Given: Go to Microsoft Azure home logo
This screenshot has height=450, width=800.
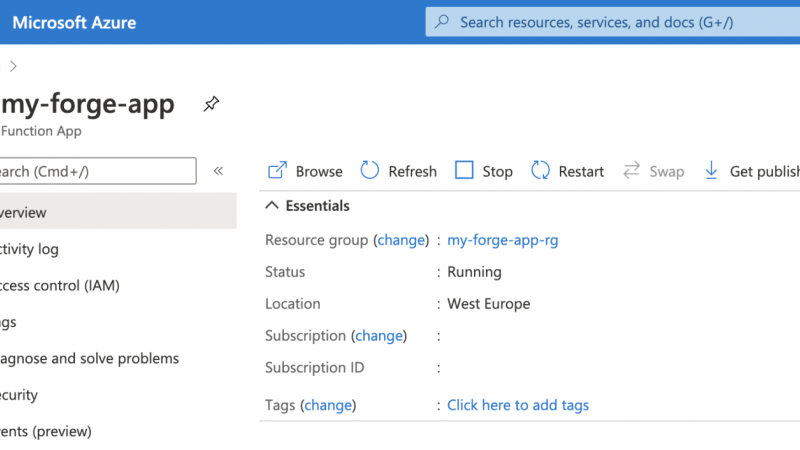Looking at the screenshot, I should click(x=74, y=22).
